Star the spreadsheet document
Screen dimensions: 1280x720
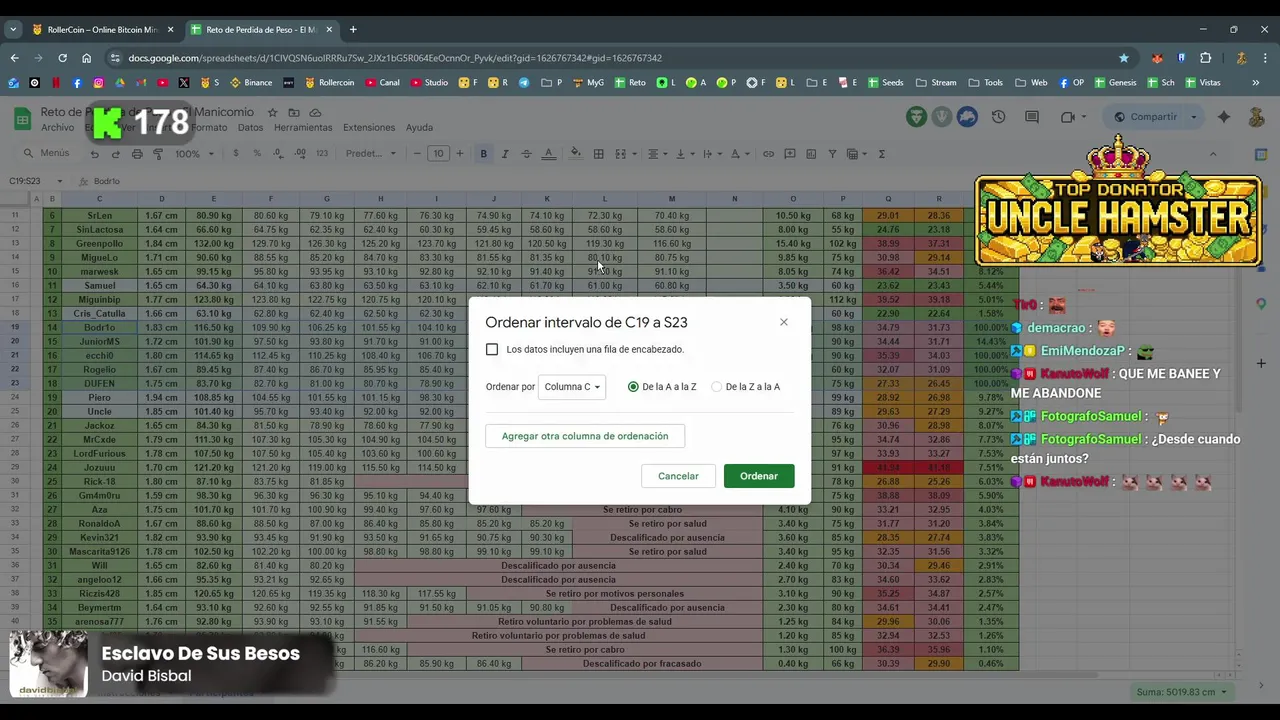point(272,113)
